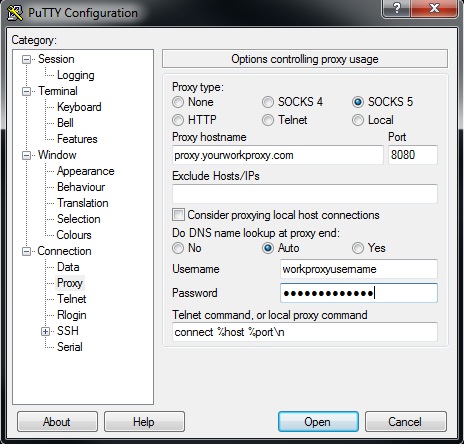Collapse the Connection tree node
The height and width of the screenshot is (444, 464).
tap(26, 251)
